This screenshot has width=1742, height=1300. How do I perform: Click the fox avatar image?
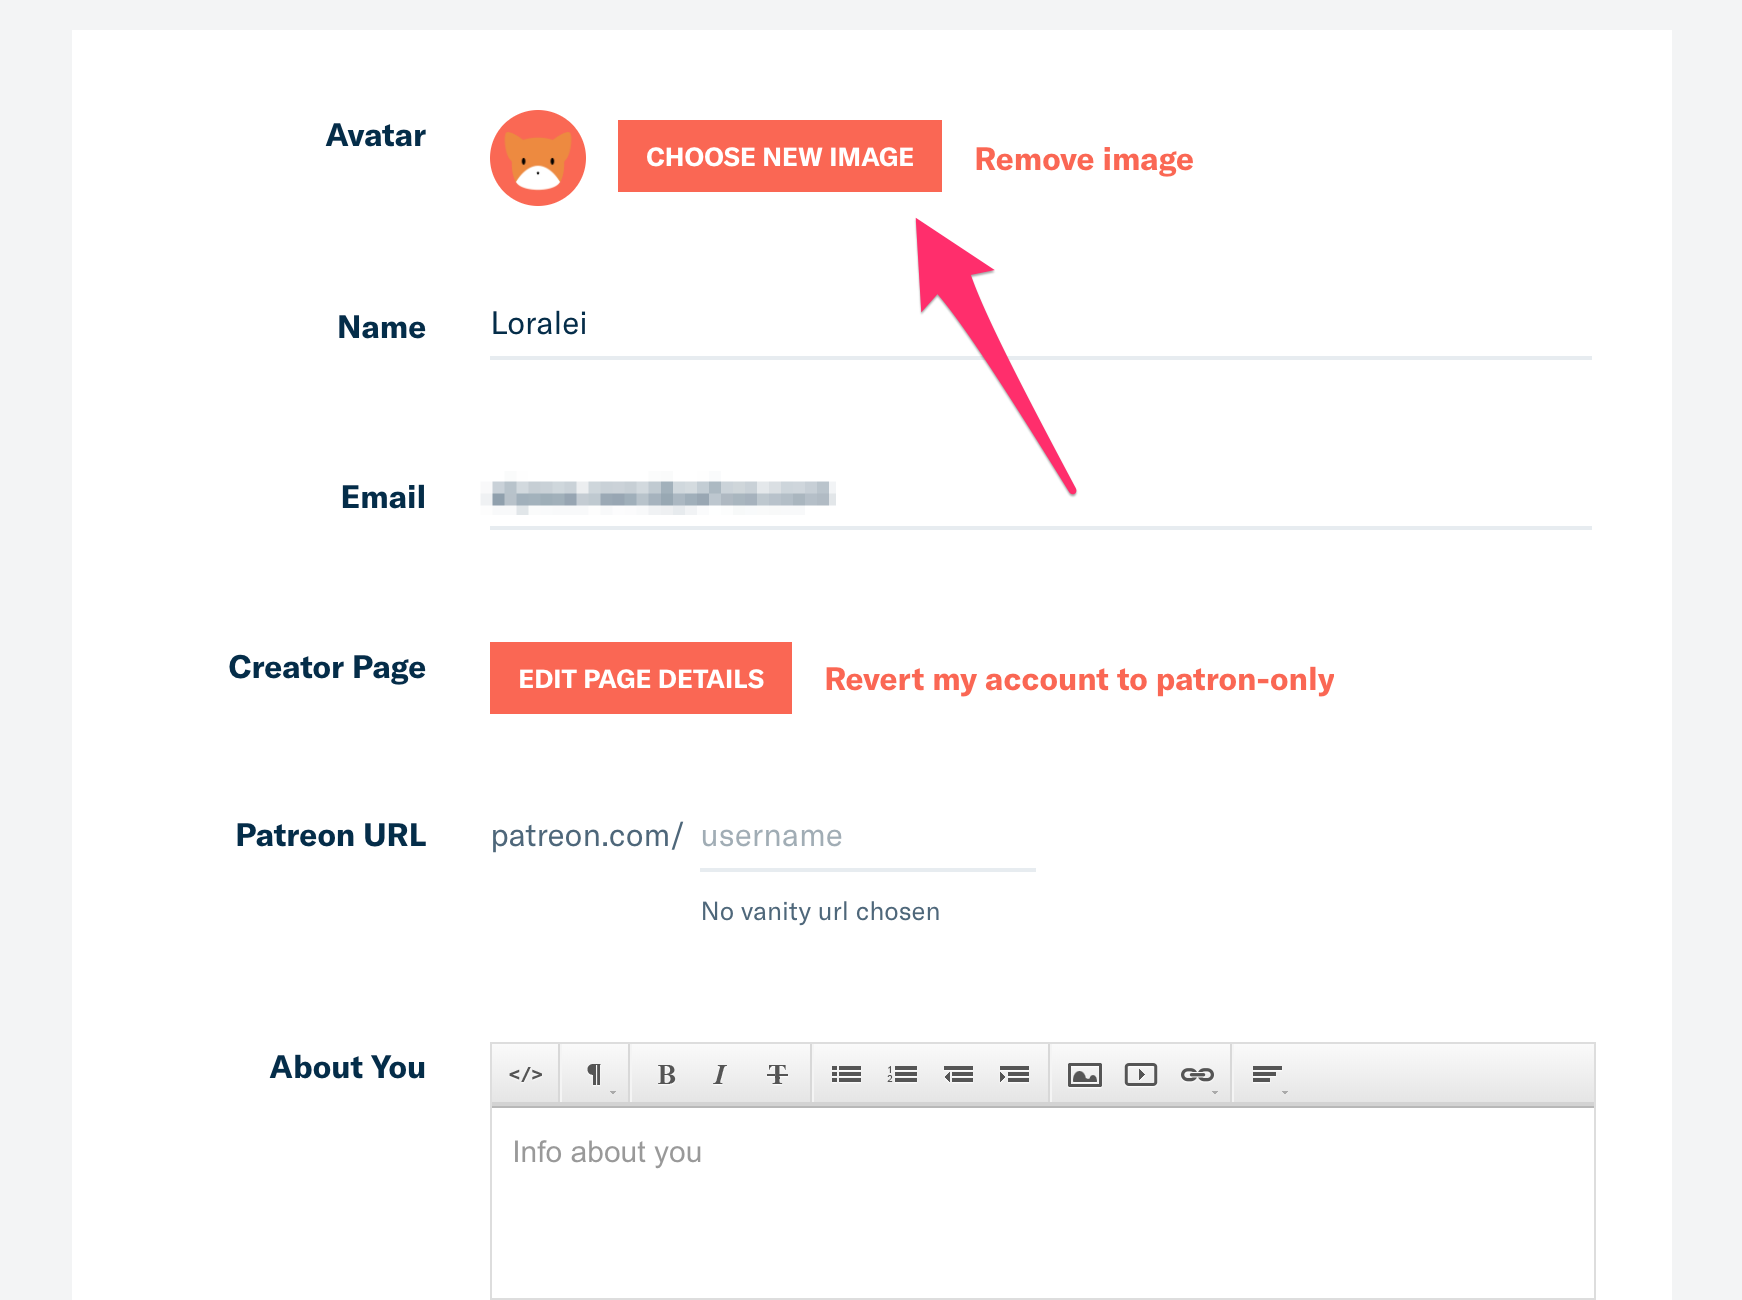pos(538,158)
